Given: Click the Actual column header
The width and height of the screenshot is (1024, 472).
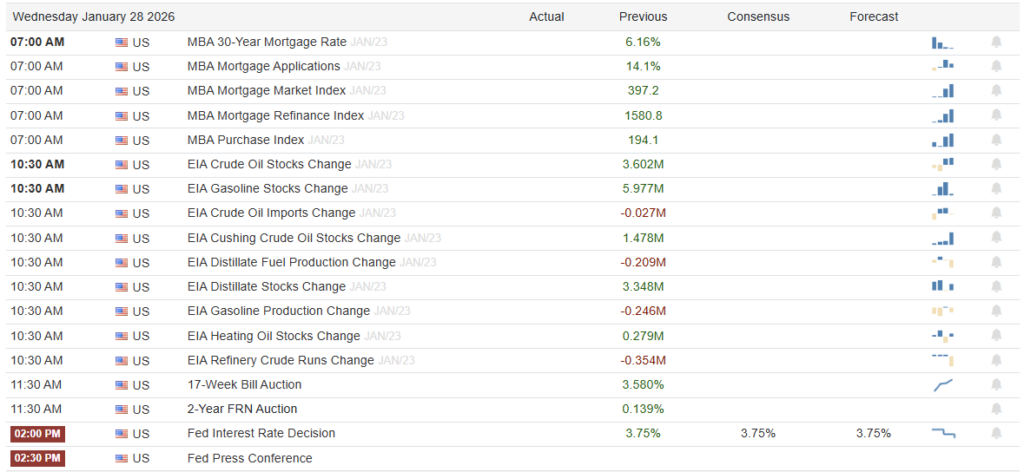Looking at the screenshot, I should (x=546, y=17).
